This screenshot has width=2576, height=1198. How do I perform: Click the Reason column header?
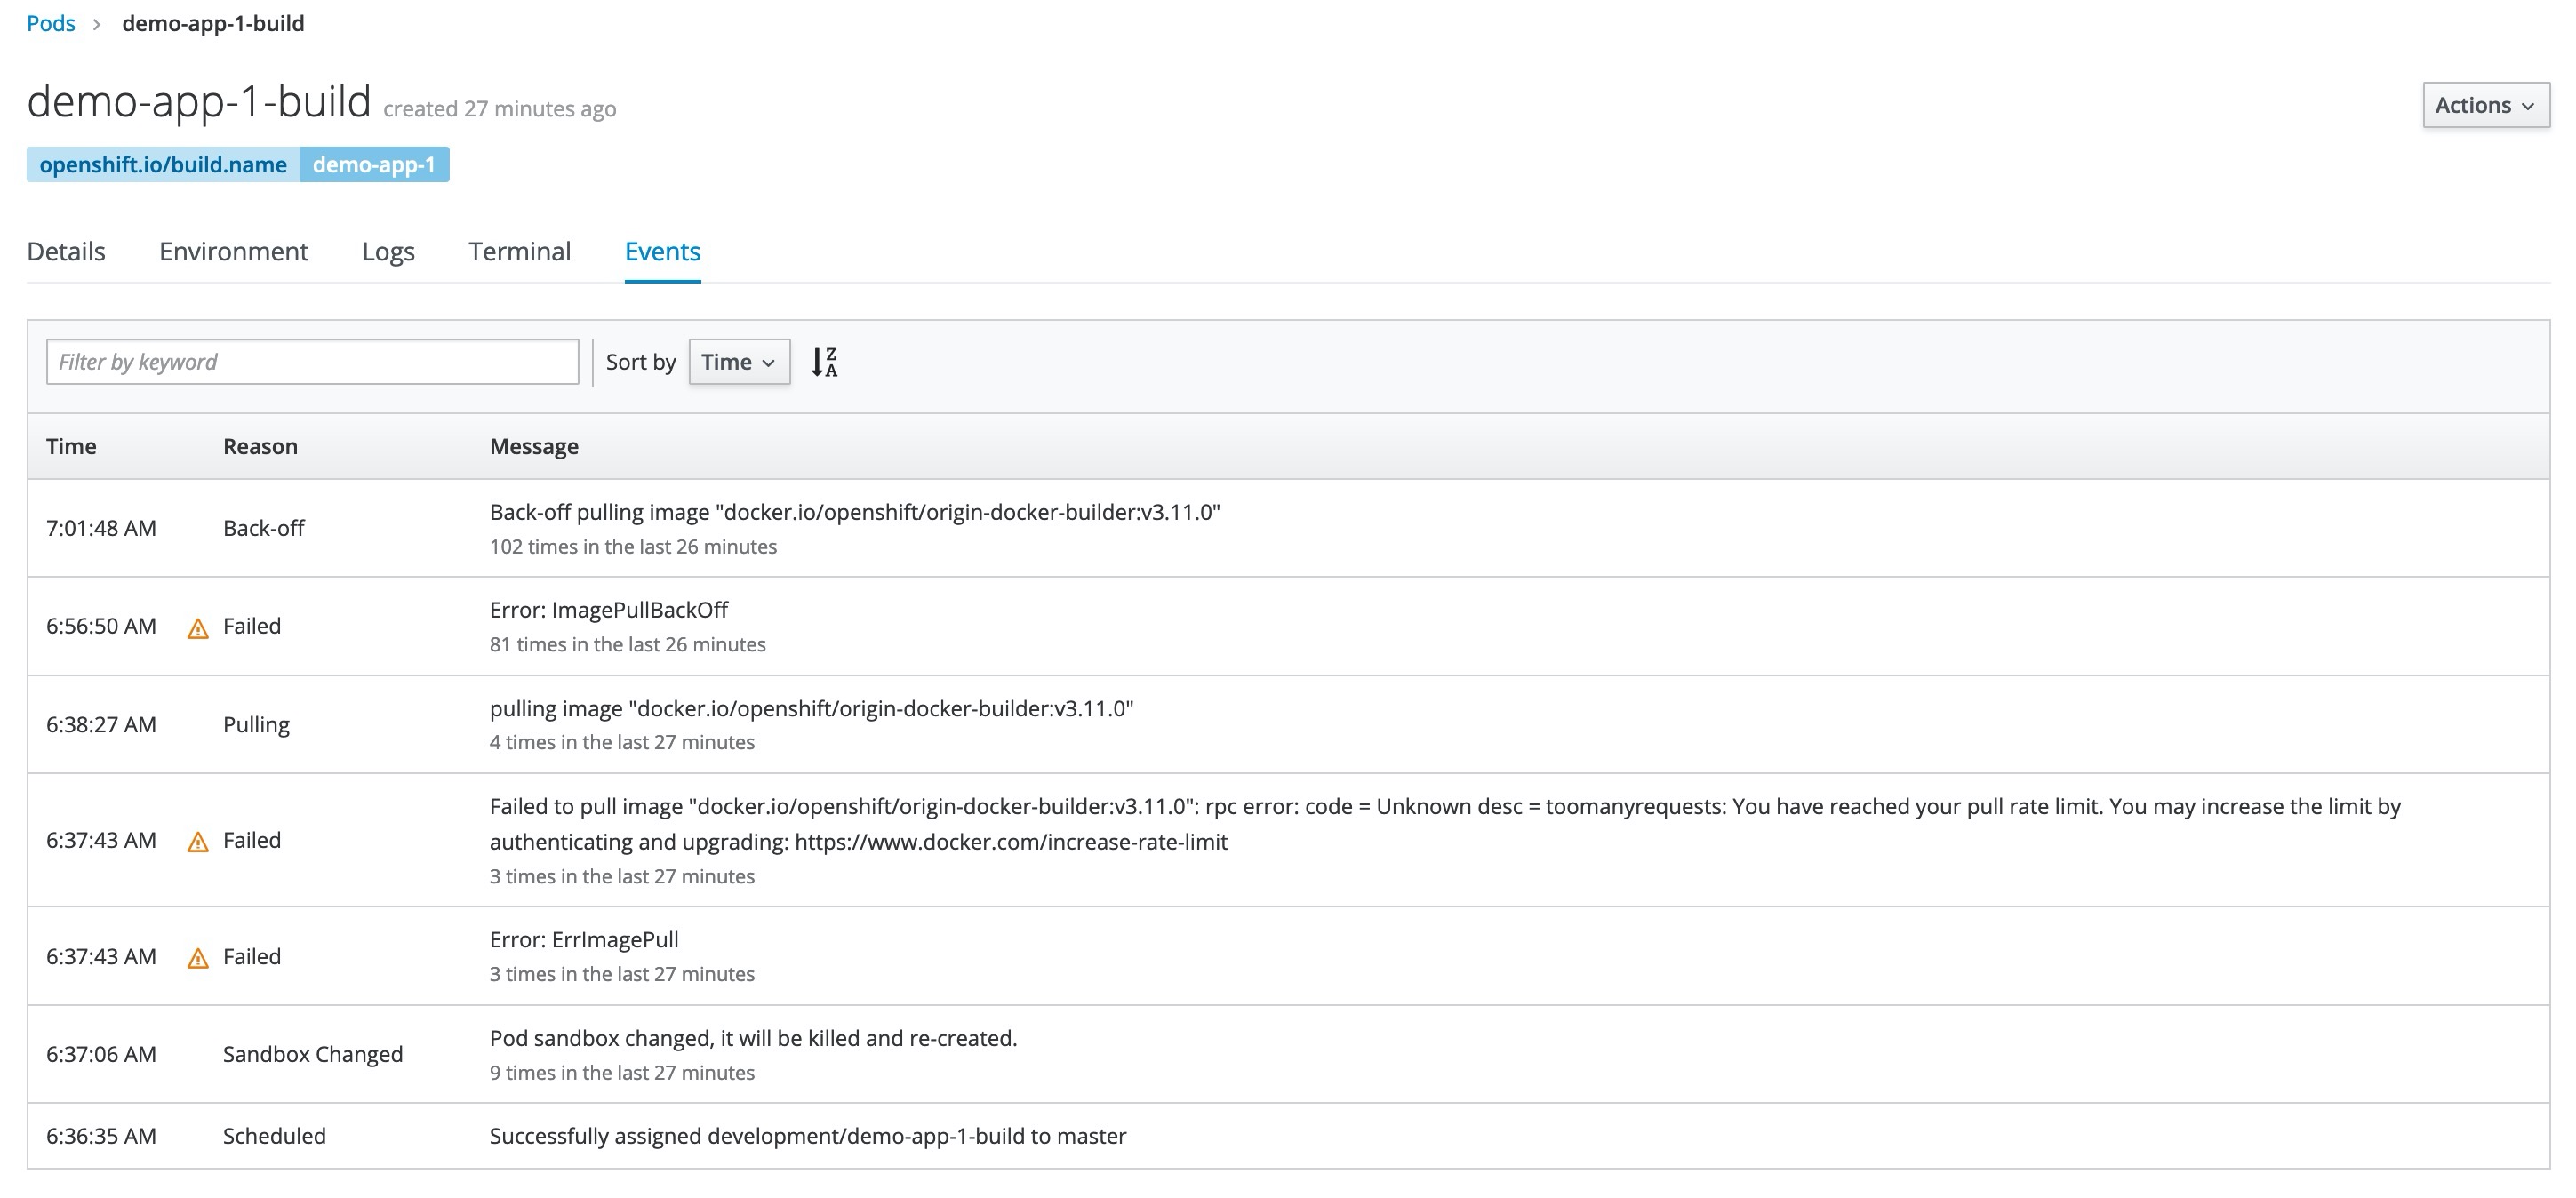[x=260, y=446]
